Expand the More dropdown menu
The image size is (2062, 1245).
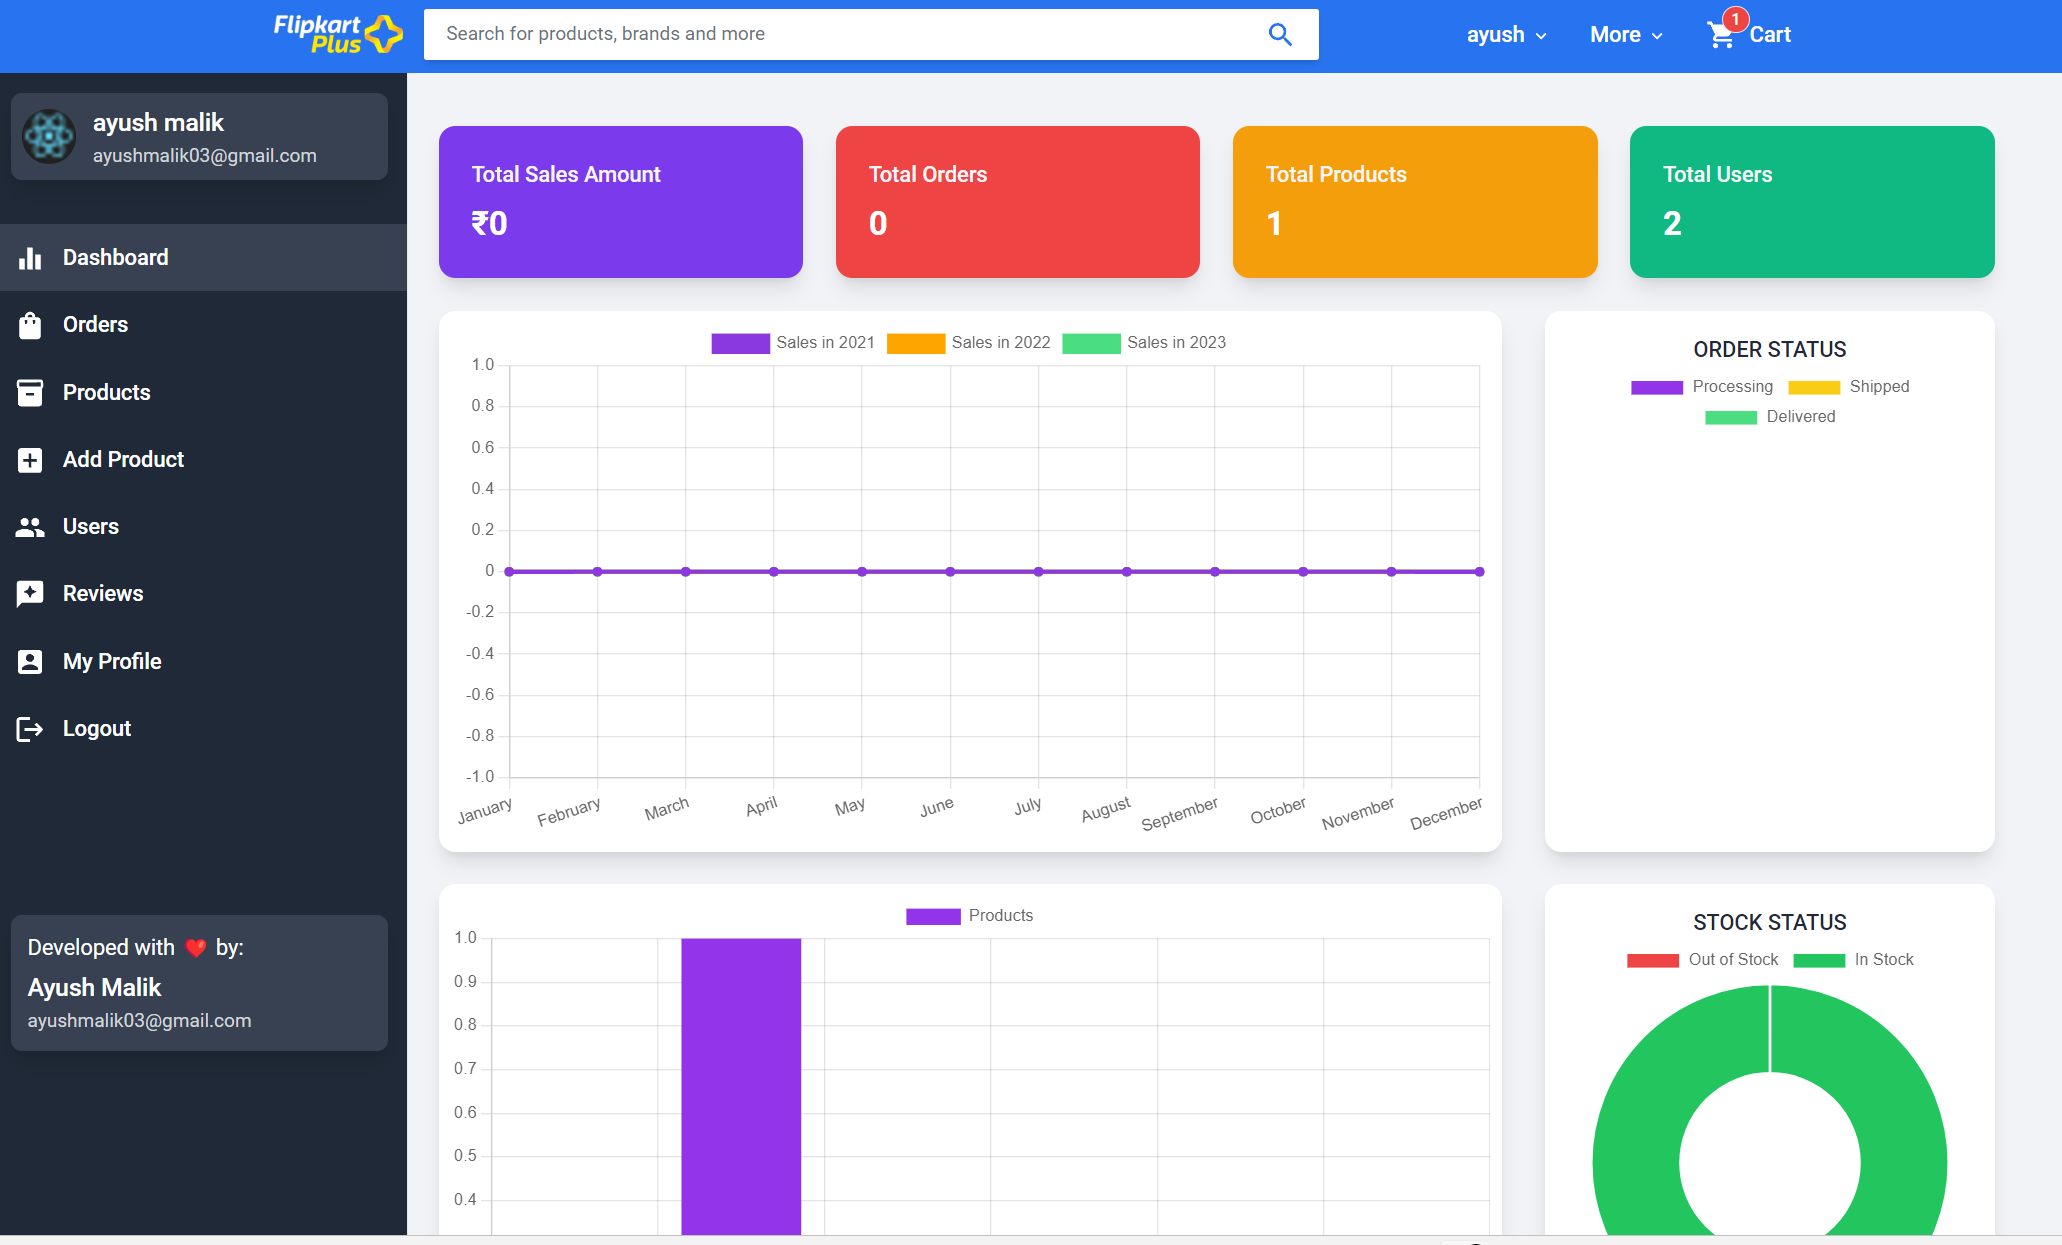(1626, 35)
